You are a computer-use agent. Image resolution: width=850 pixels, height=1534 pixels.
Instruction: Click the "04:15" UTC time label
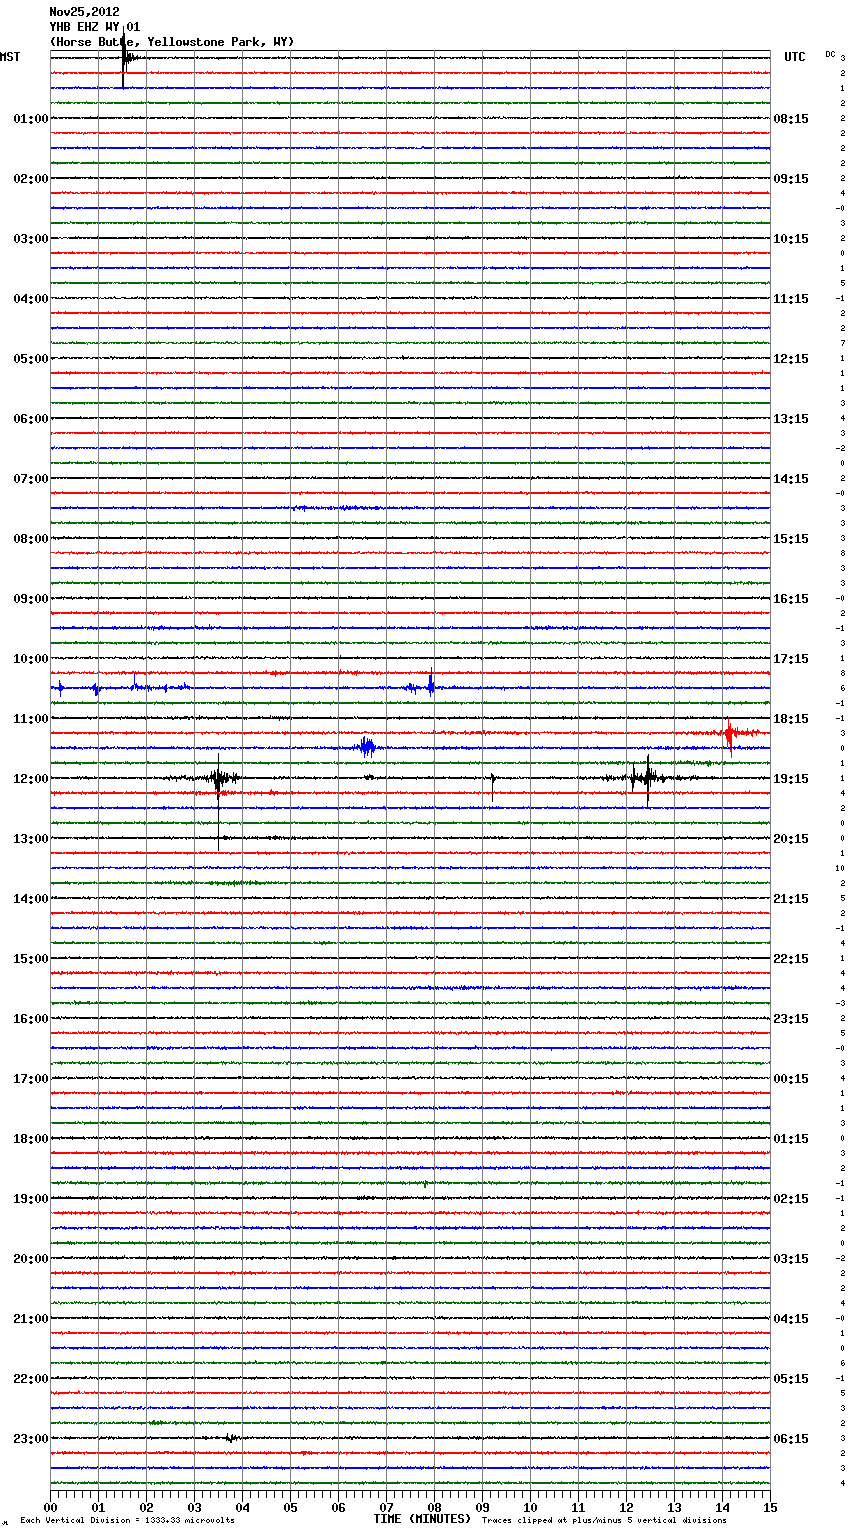[791, 1319]
